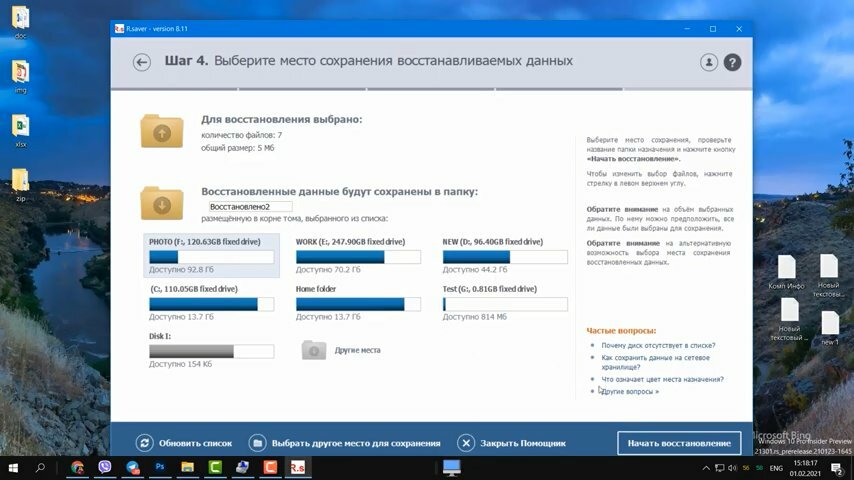This screenshot has height=480, width=854.
Task: Select Disk I: as destination
Action: pos(211,350)
